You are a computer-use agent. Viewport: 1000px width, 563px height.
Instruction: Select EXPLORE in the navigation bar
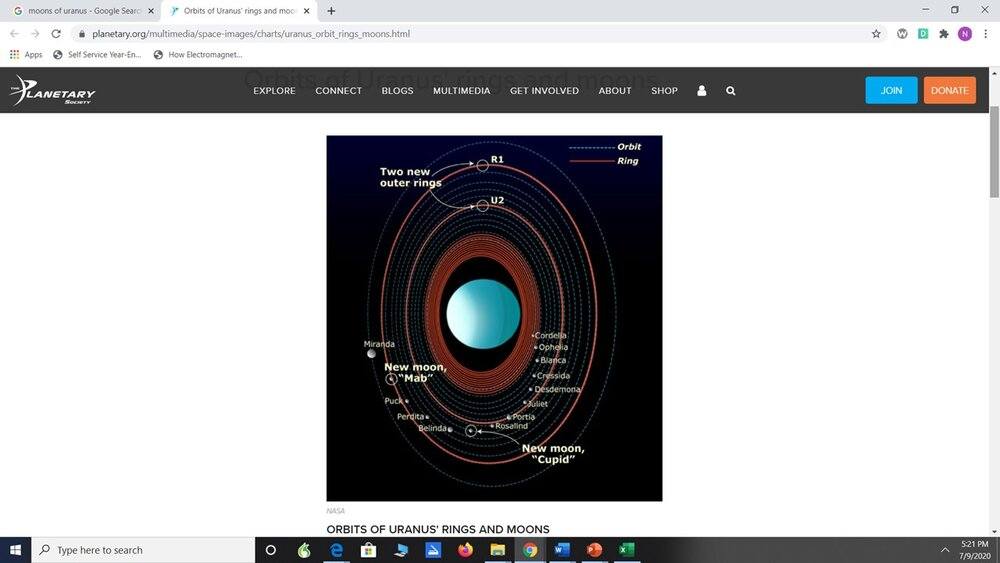tap(274, 90)
